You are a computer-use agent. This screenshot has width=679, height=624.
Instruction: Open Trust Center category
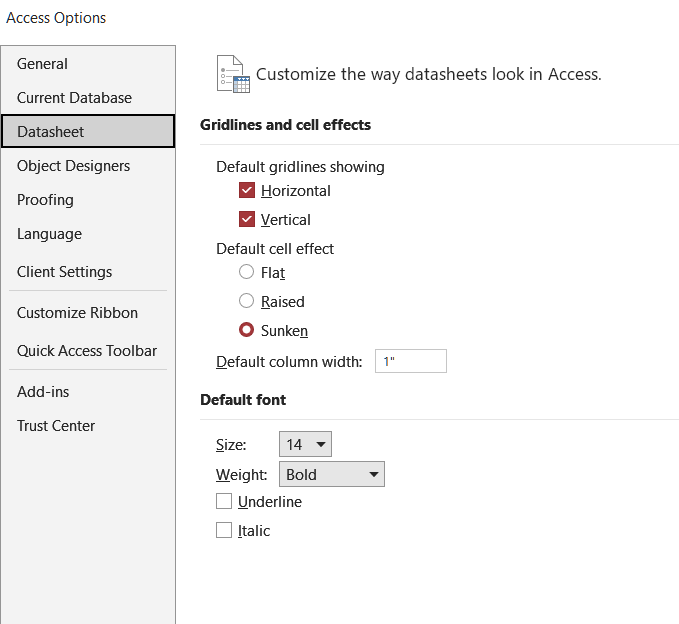pos(88,426)
